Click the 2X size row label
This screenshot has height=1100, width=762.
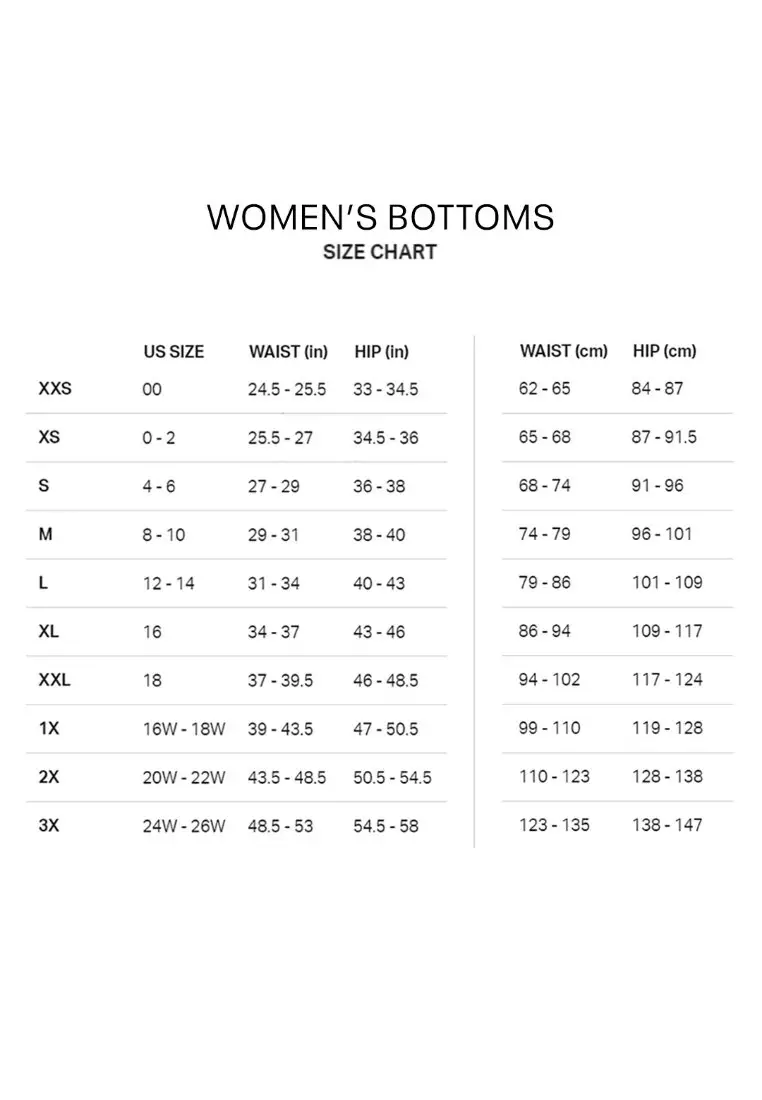(x=49, y=777)
